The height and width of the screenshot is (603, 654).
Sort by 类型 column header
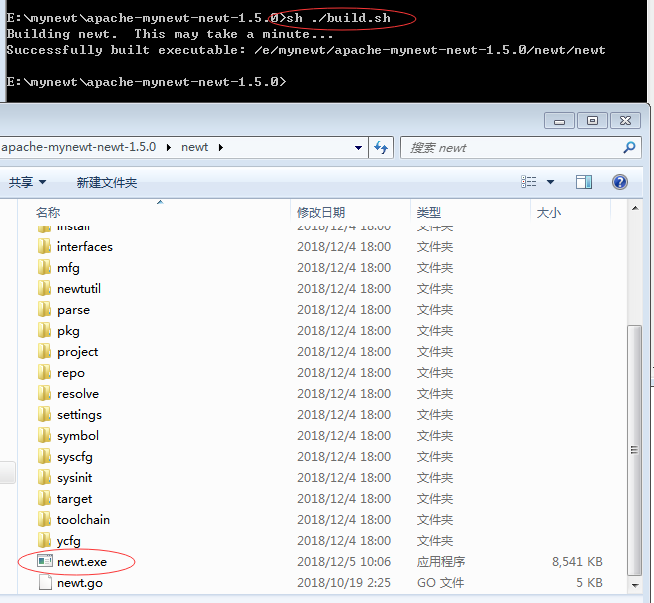click(428, 212)
